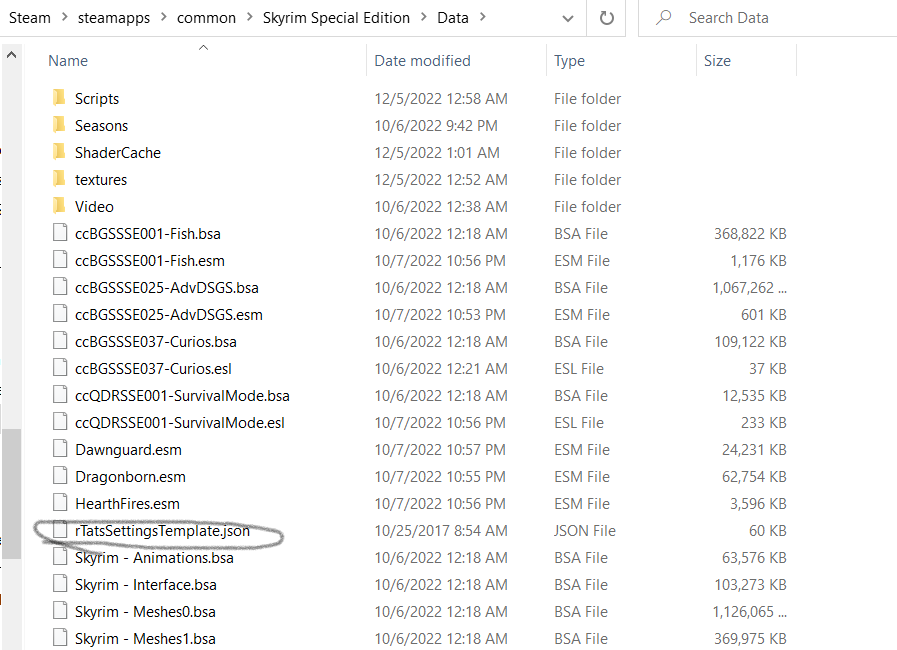Expand the chevron after steamapps breadcrumb

point(164,17)
